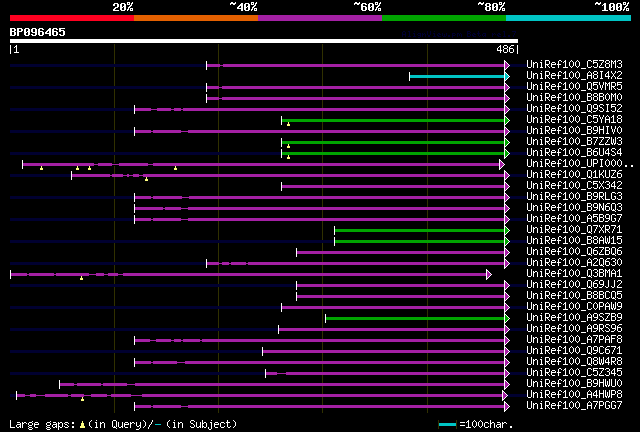The image size is (640, 432).
Task: Select the truncated UniRef100_UPI000.. label
Action: (x=580, y=164)
